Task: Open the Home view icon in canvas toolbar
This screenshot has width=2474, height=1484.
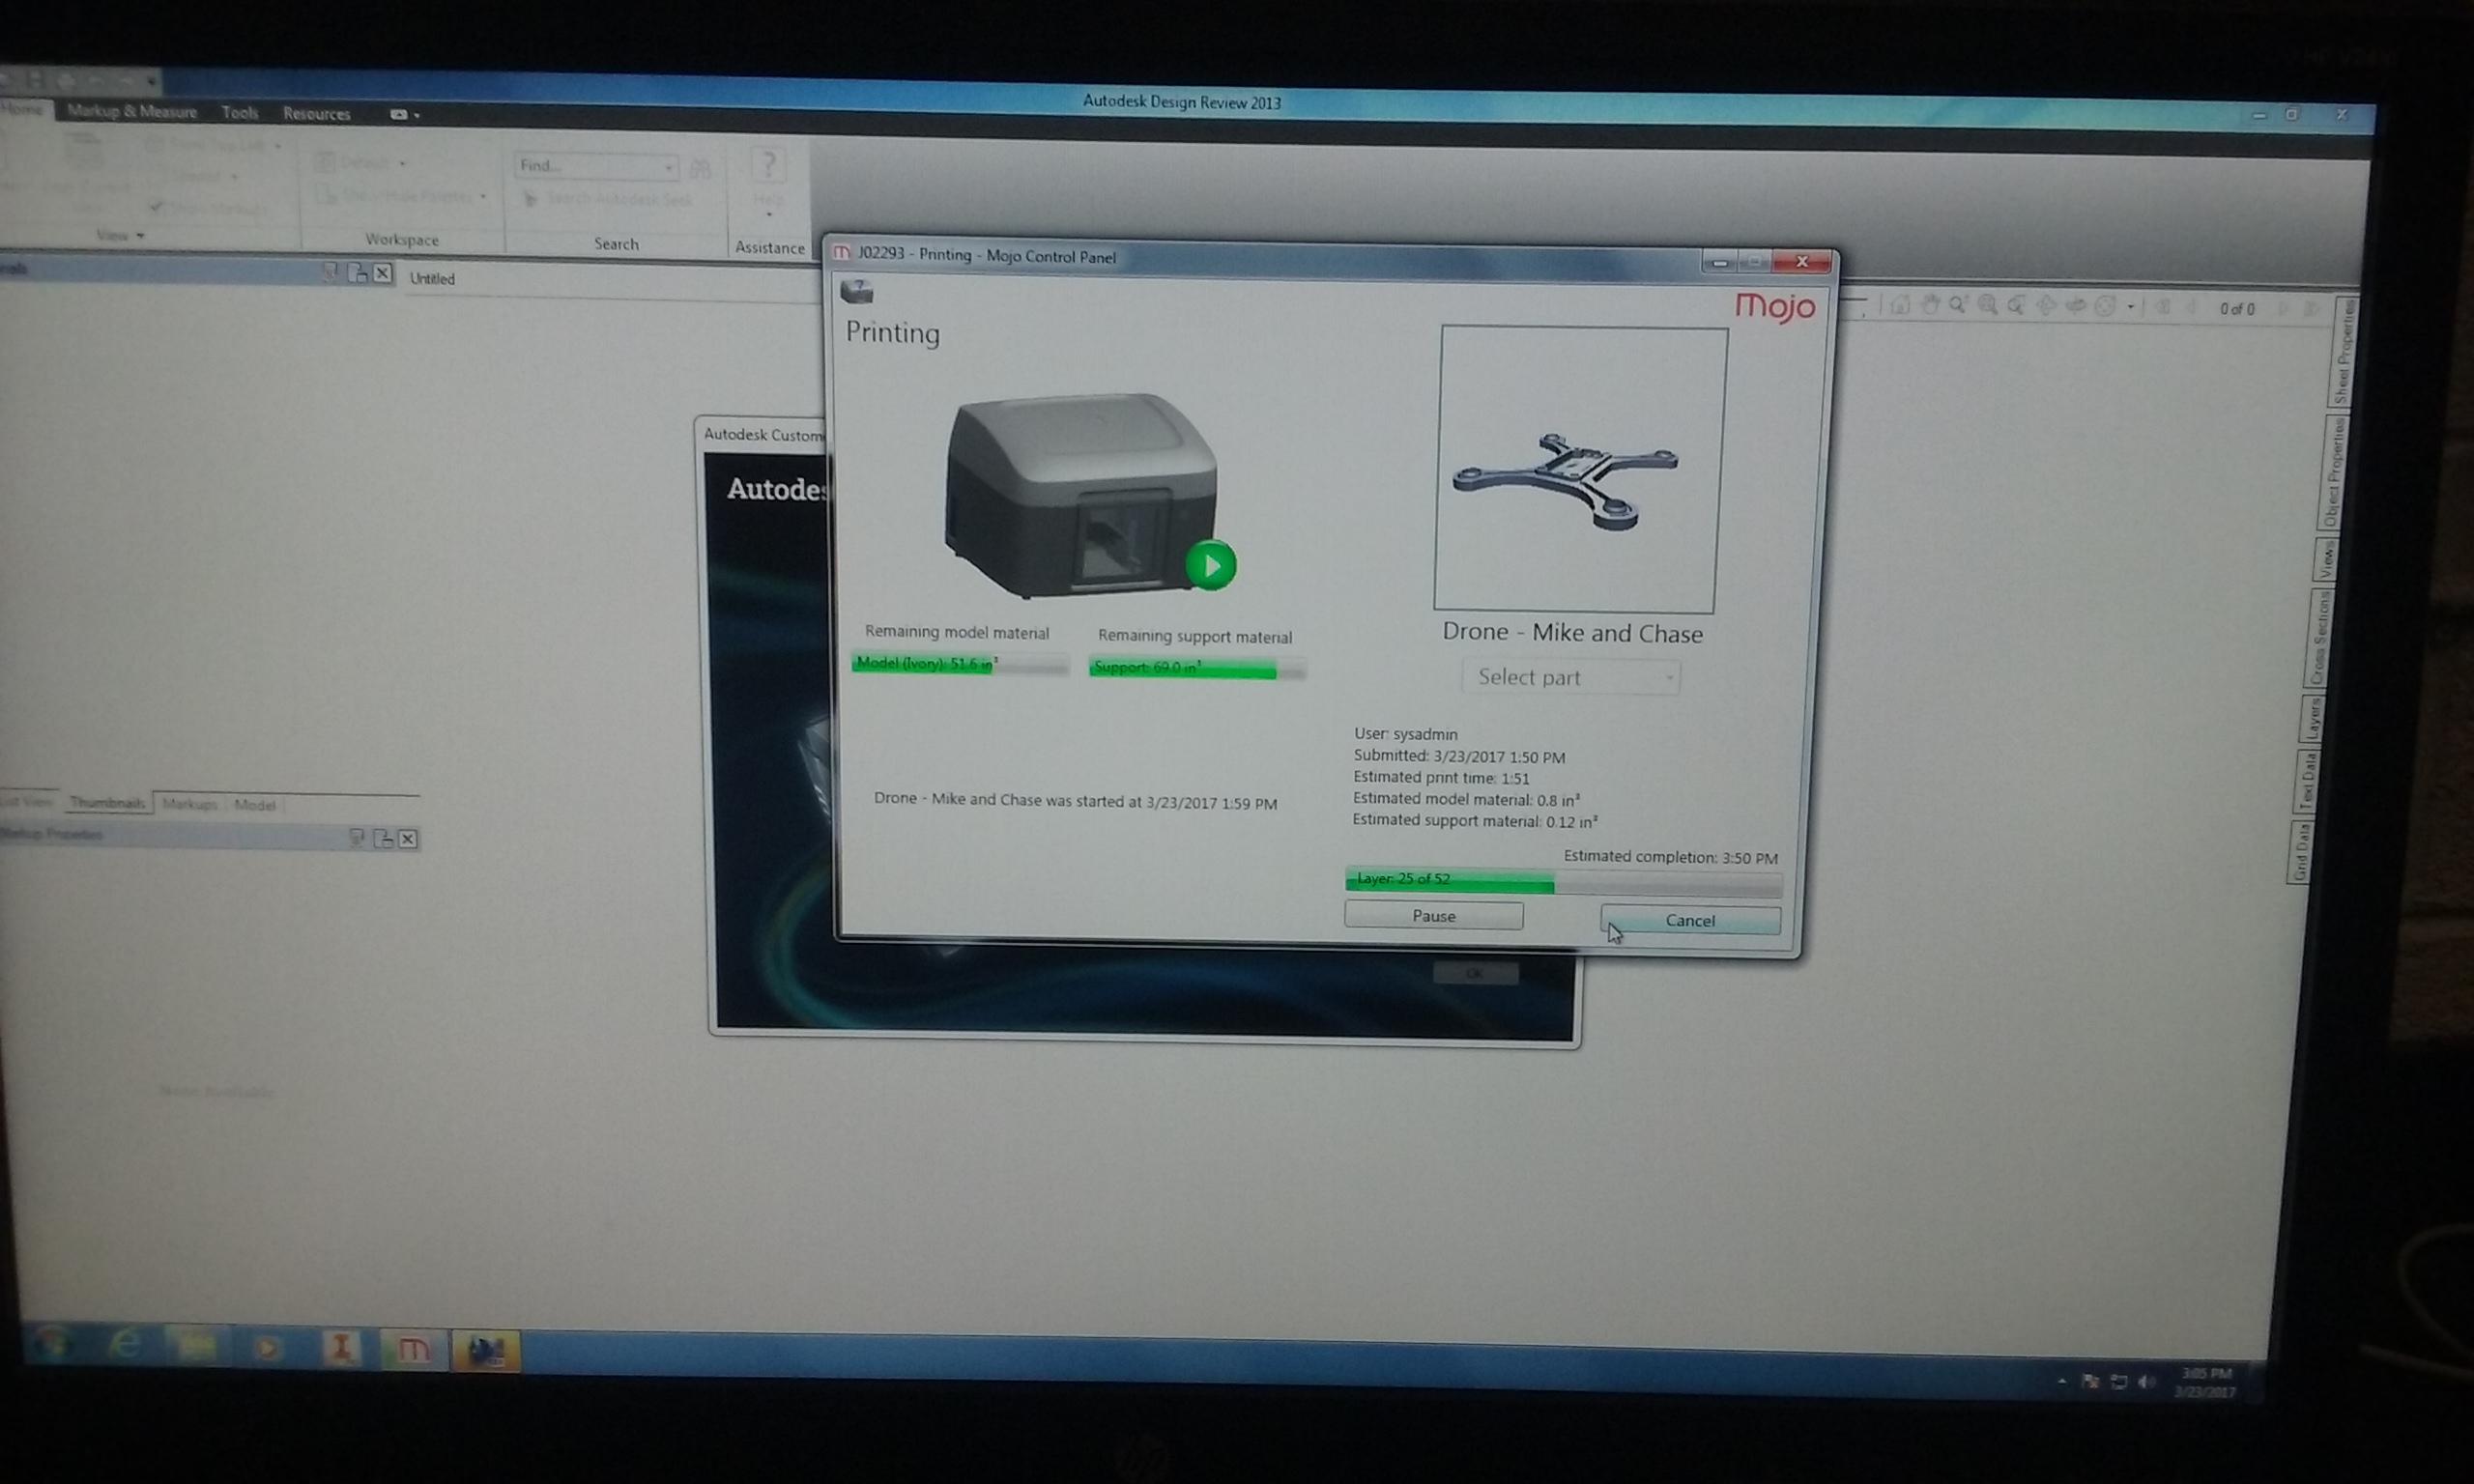Action: (1900, 305)
